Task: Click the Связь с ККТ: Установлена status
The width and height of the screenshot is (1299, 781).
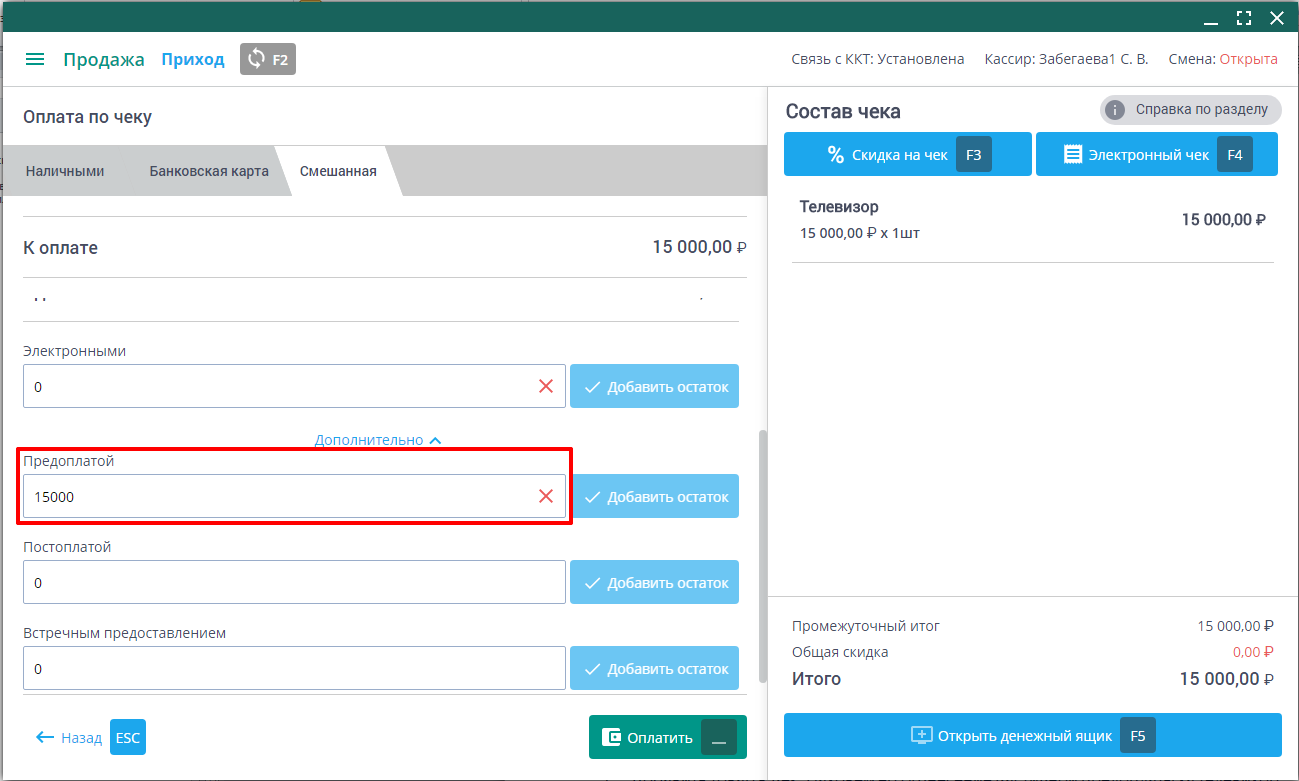Action: [x=878, y=59]
